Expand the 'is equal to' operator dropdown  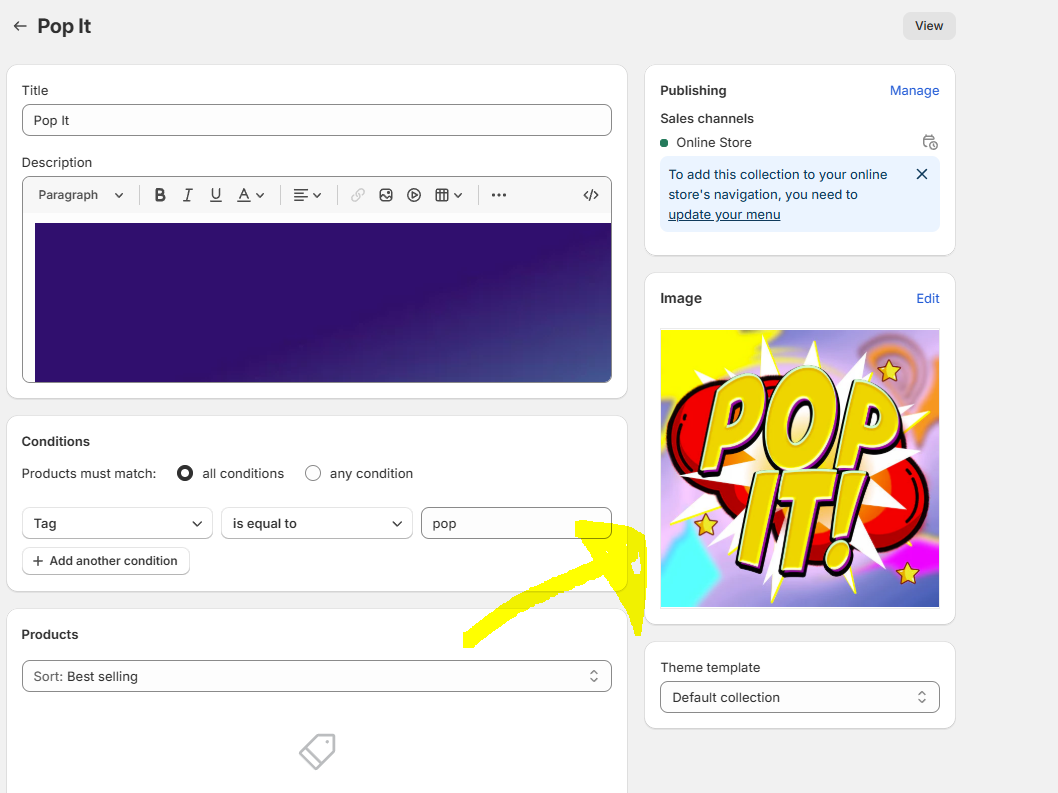[316, 523]
